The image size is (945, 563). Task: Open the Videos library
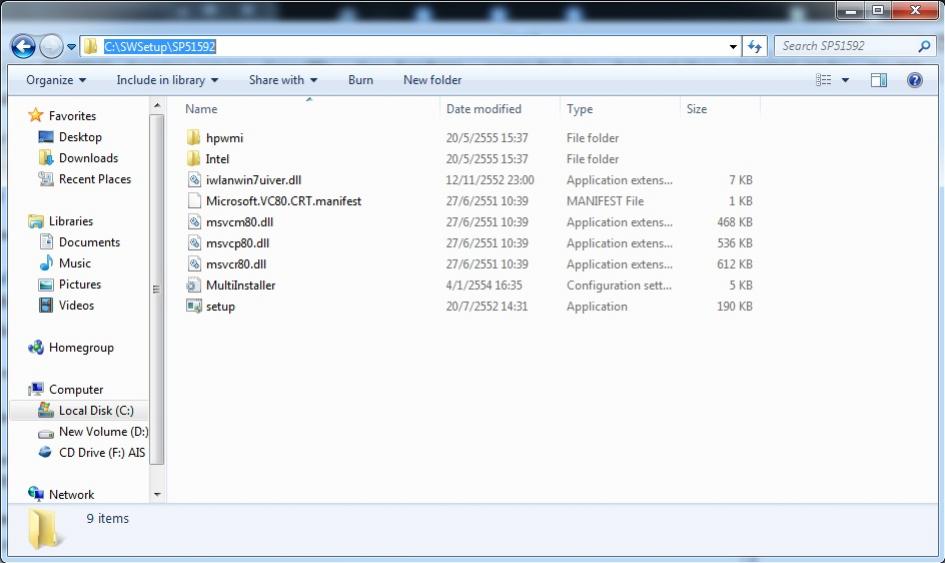tap(76, 306)
